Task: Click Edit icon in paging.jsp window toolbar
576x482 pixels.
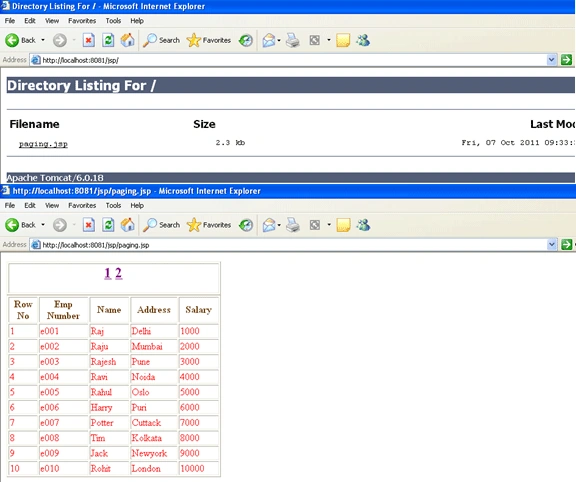Action: (x=314, y=225)
